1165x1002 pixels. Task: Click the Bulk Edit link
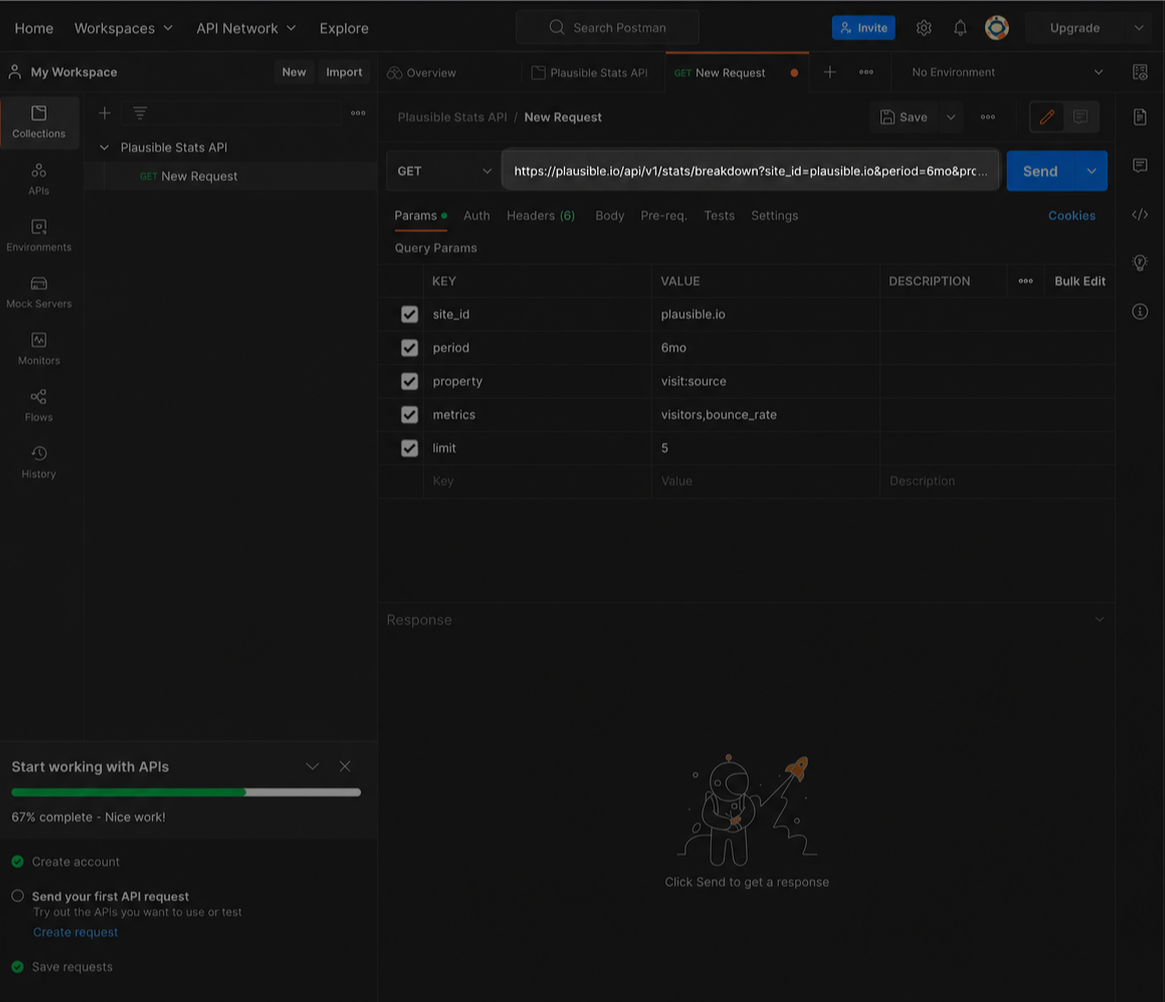[x=1080, y=281]
